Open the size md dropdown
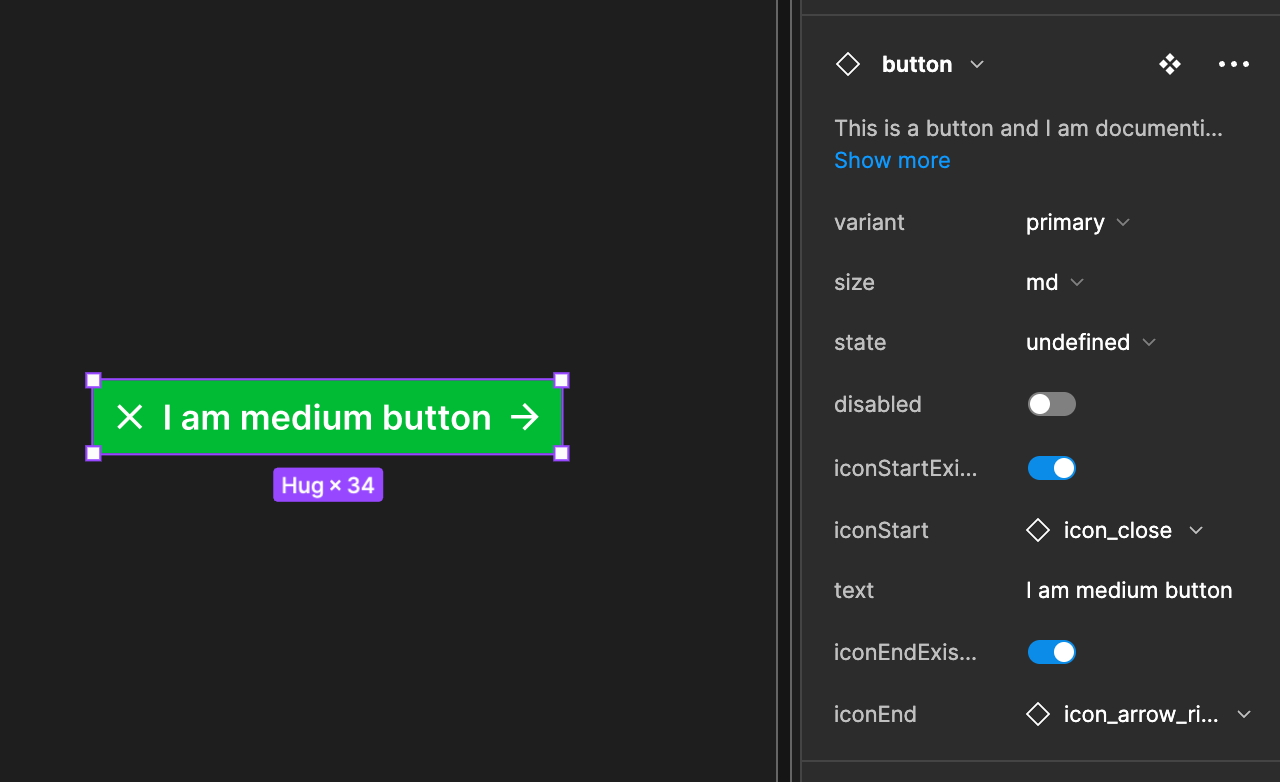 tap(1055, 282)
